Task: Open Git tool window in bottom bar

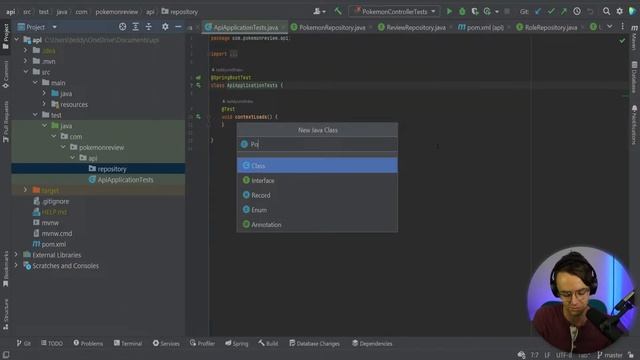Action: tap(24, 343)
